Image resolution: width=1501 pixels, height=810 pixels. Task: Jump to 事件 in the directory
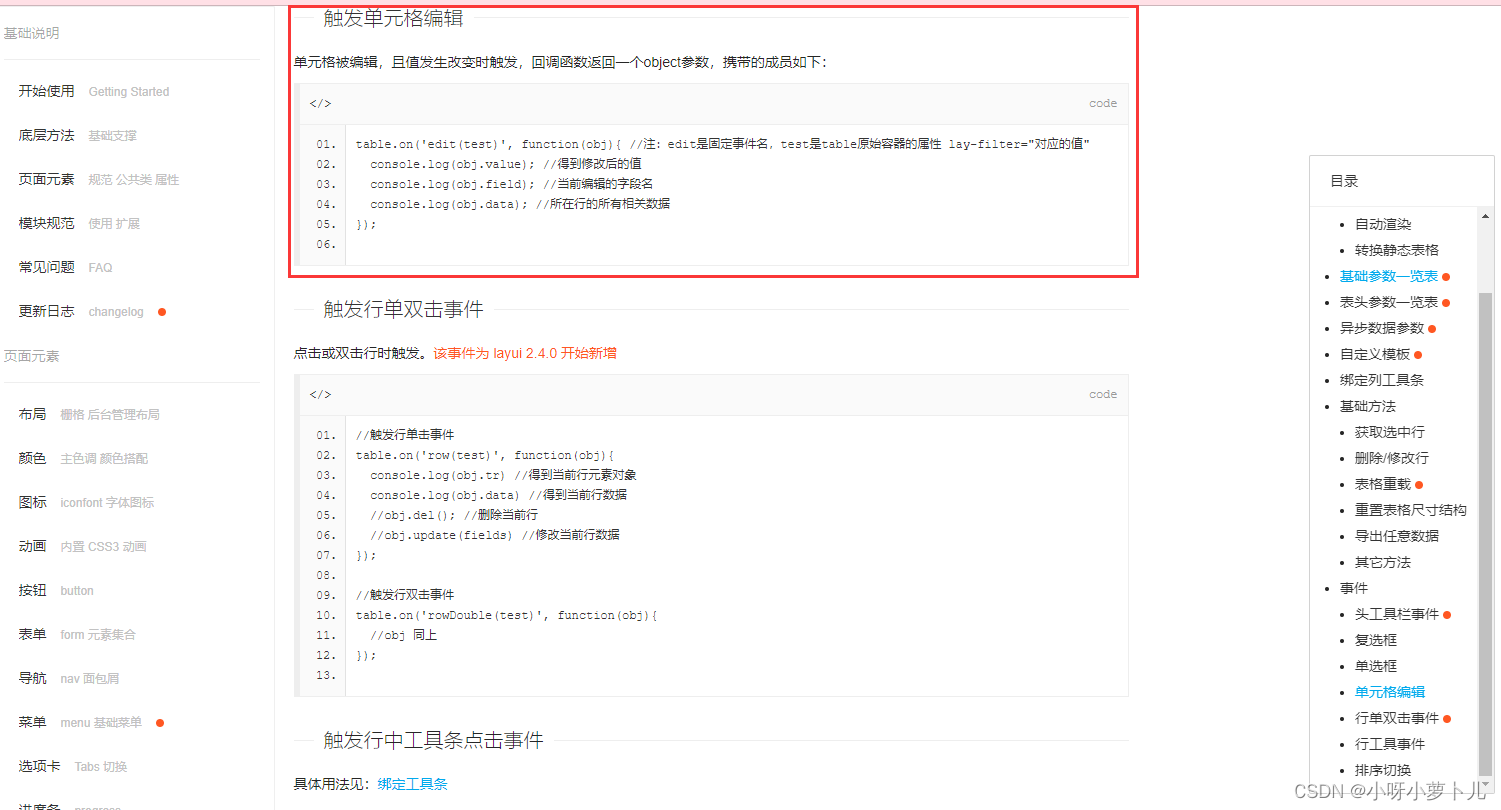[1354, 588]
